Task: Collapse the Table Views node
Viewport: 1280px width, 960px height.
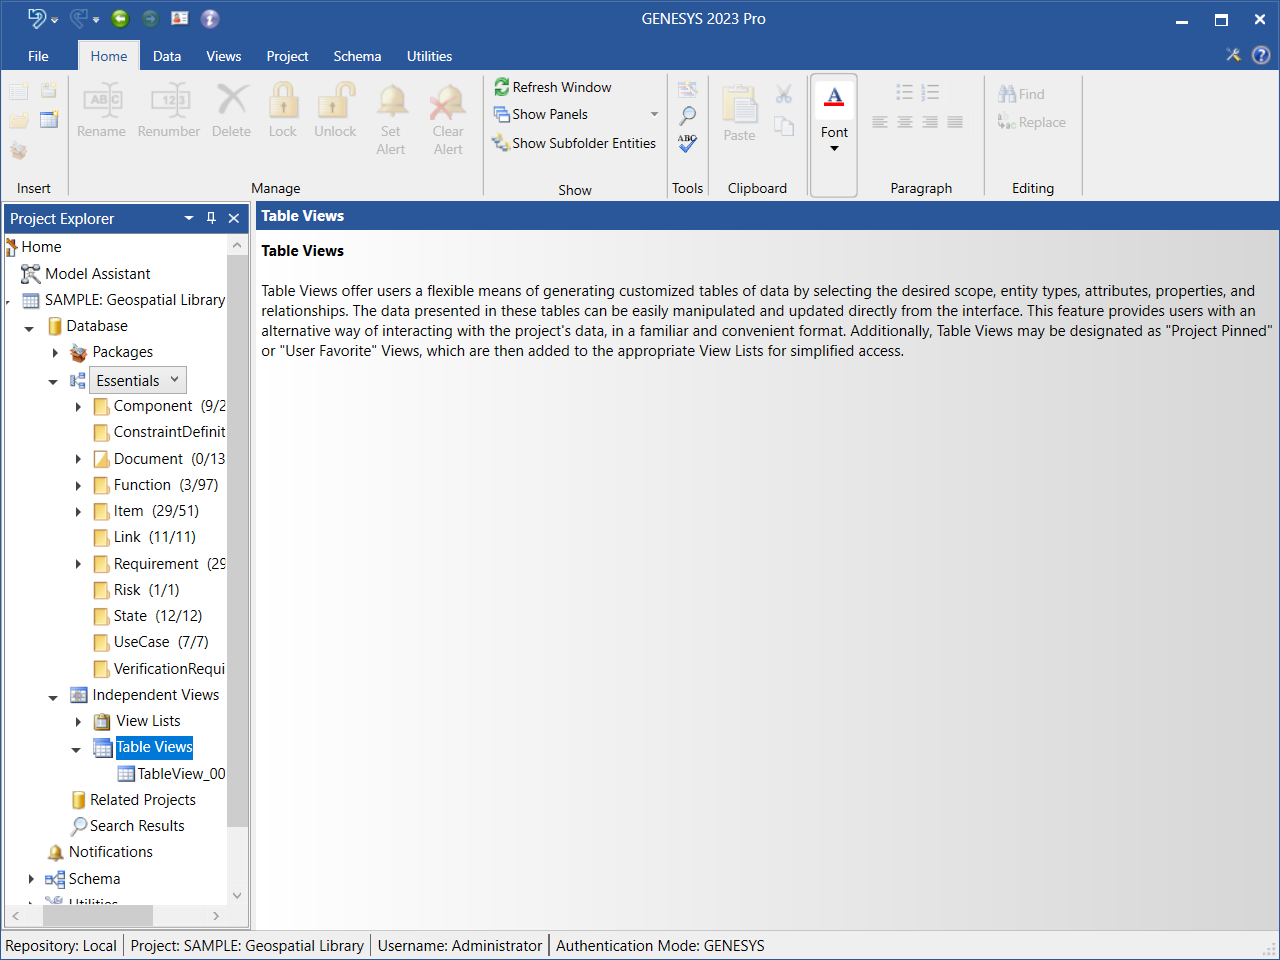Action: tap(76, 749)
